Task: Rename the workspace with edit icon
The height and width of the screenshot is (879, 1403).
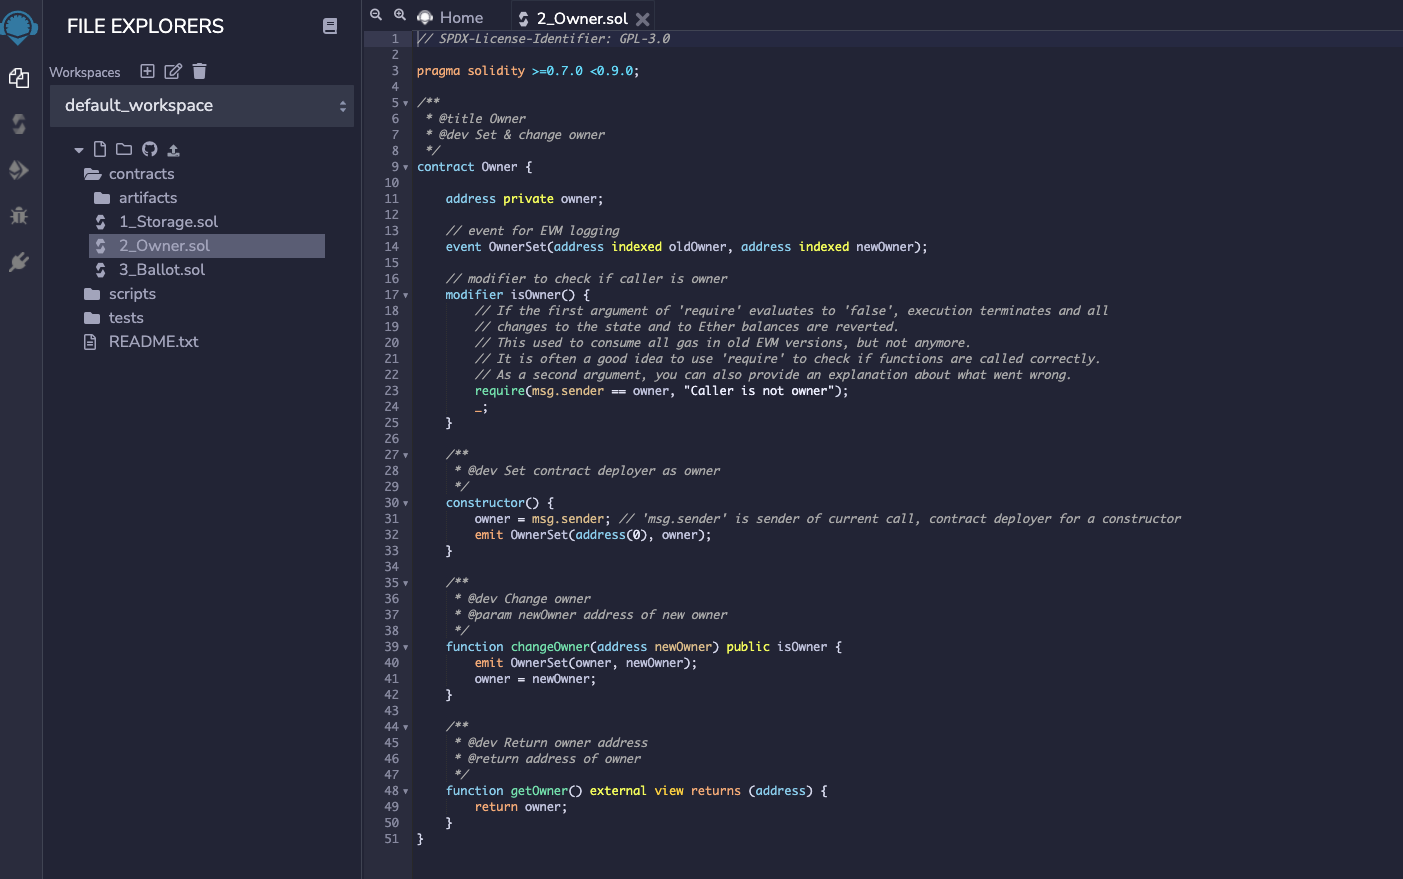Action: pyautogui.click(x=173, y=71)
